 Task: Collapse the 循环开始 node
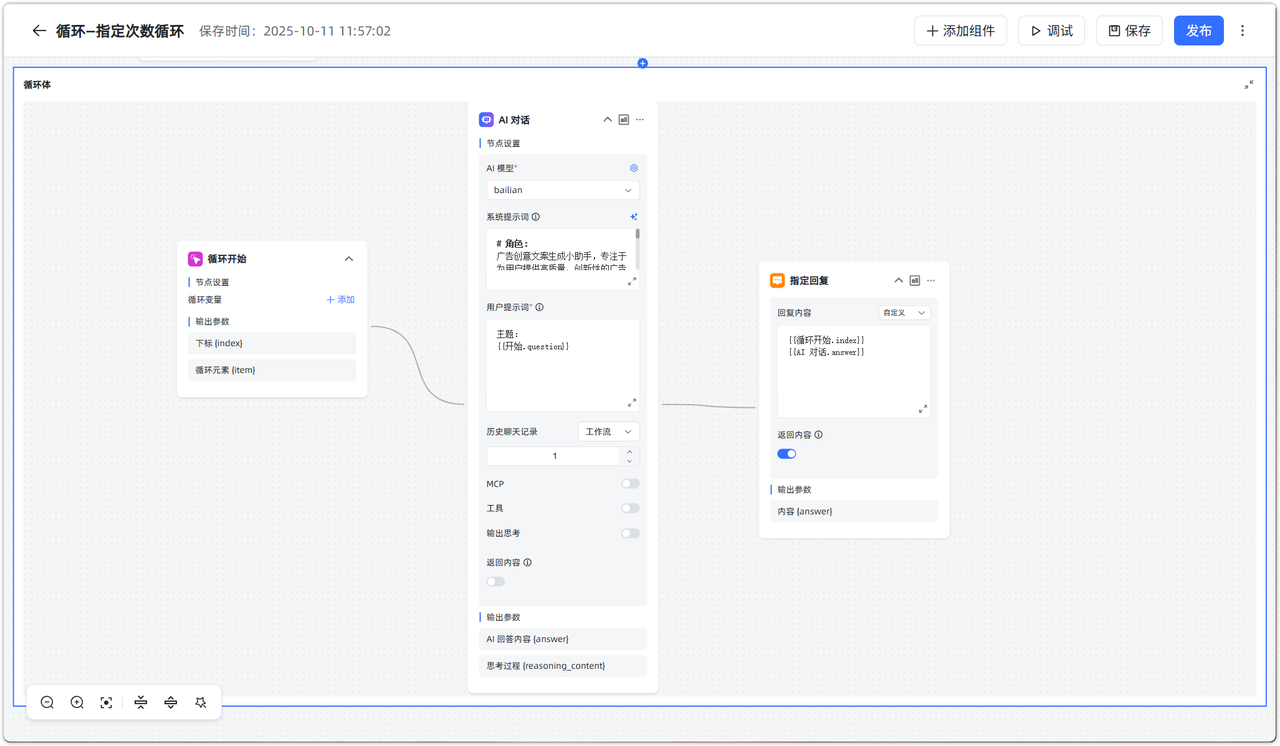pos(349,259)
